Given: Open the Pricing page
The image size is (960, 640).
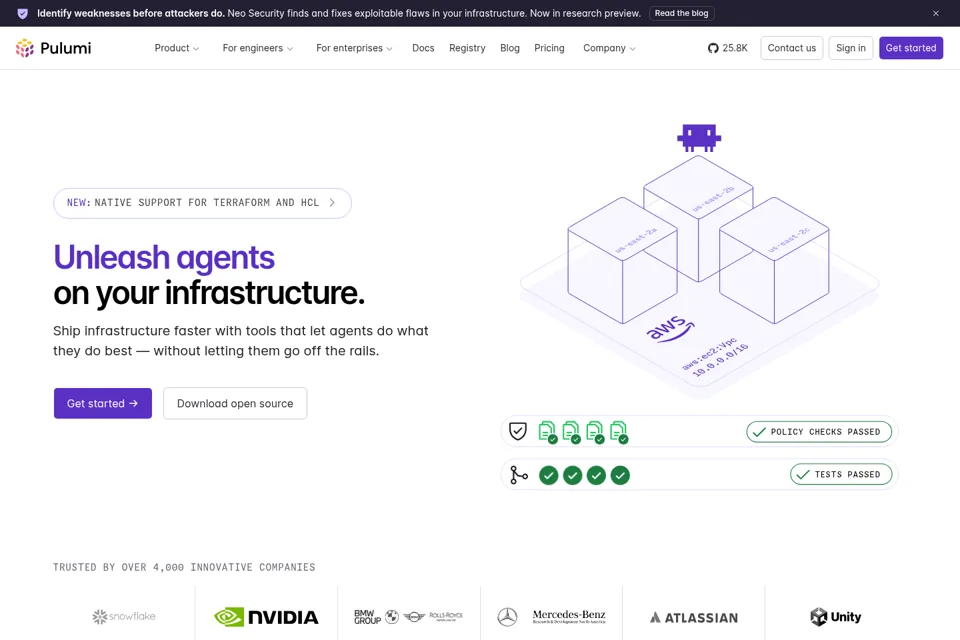Looking at the screenshot, I should click(x=549, y=48).
